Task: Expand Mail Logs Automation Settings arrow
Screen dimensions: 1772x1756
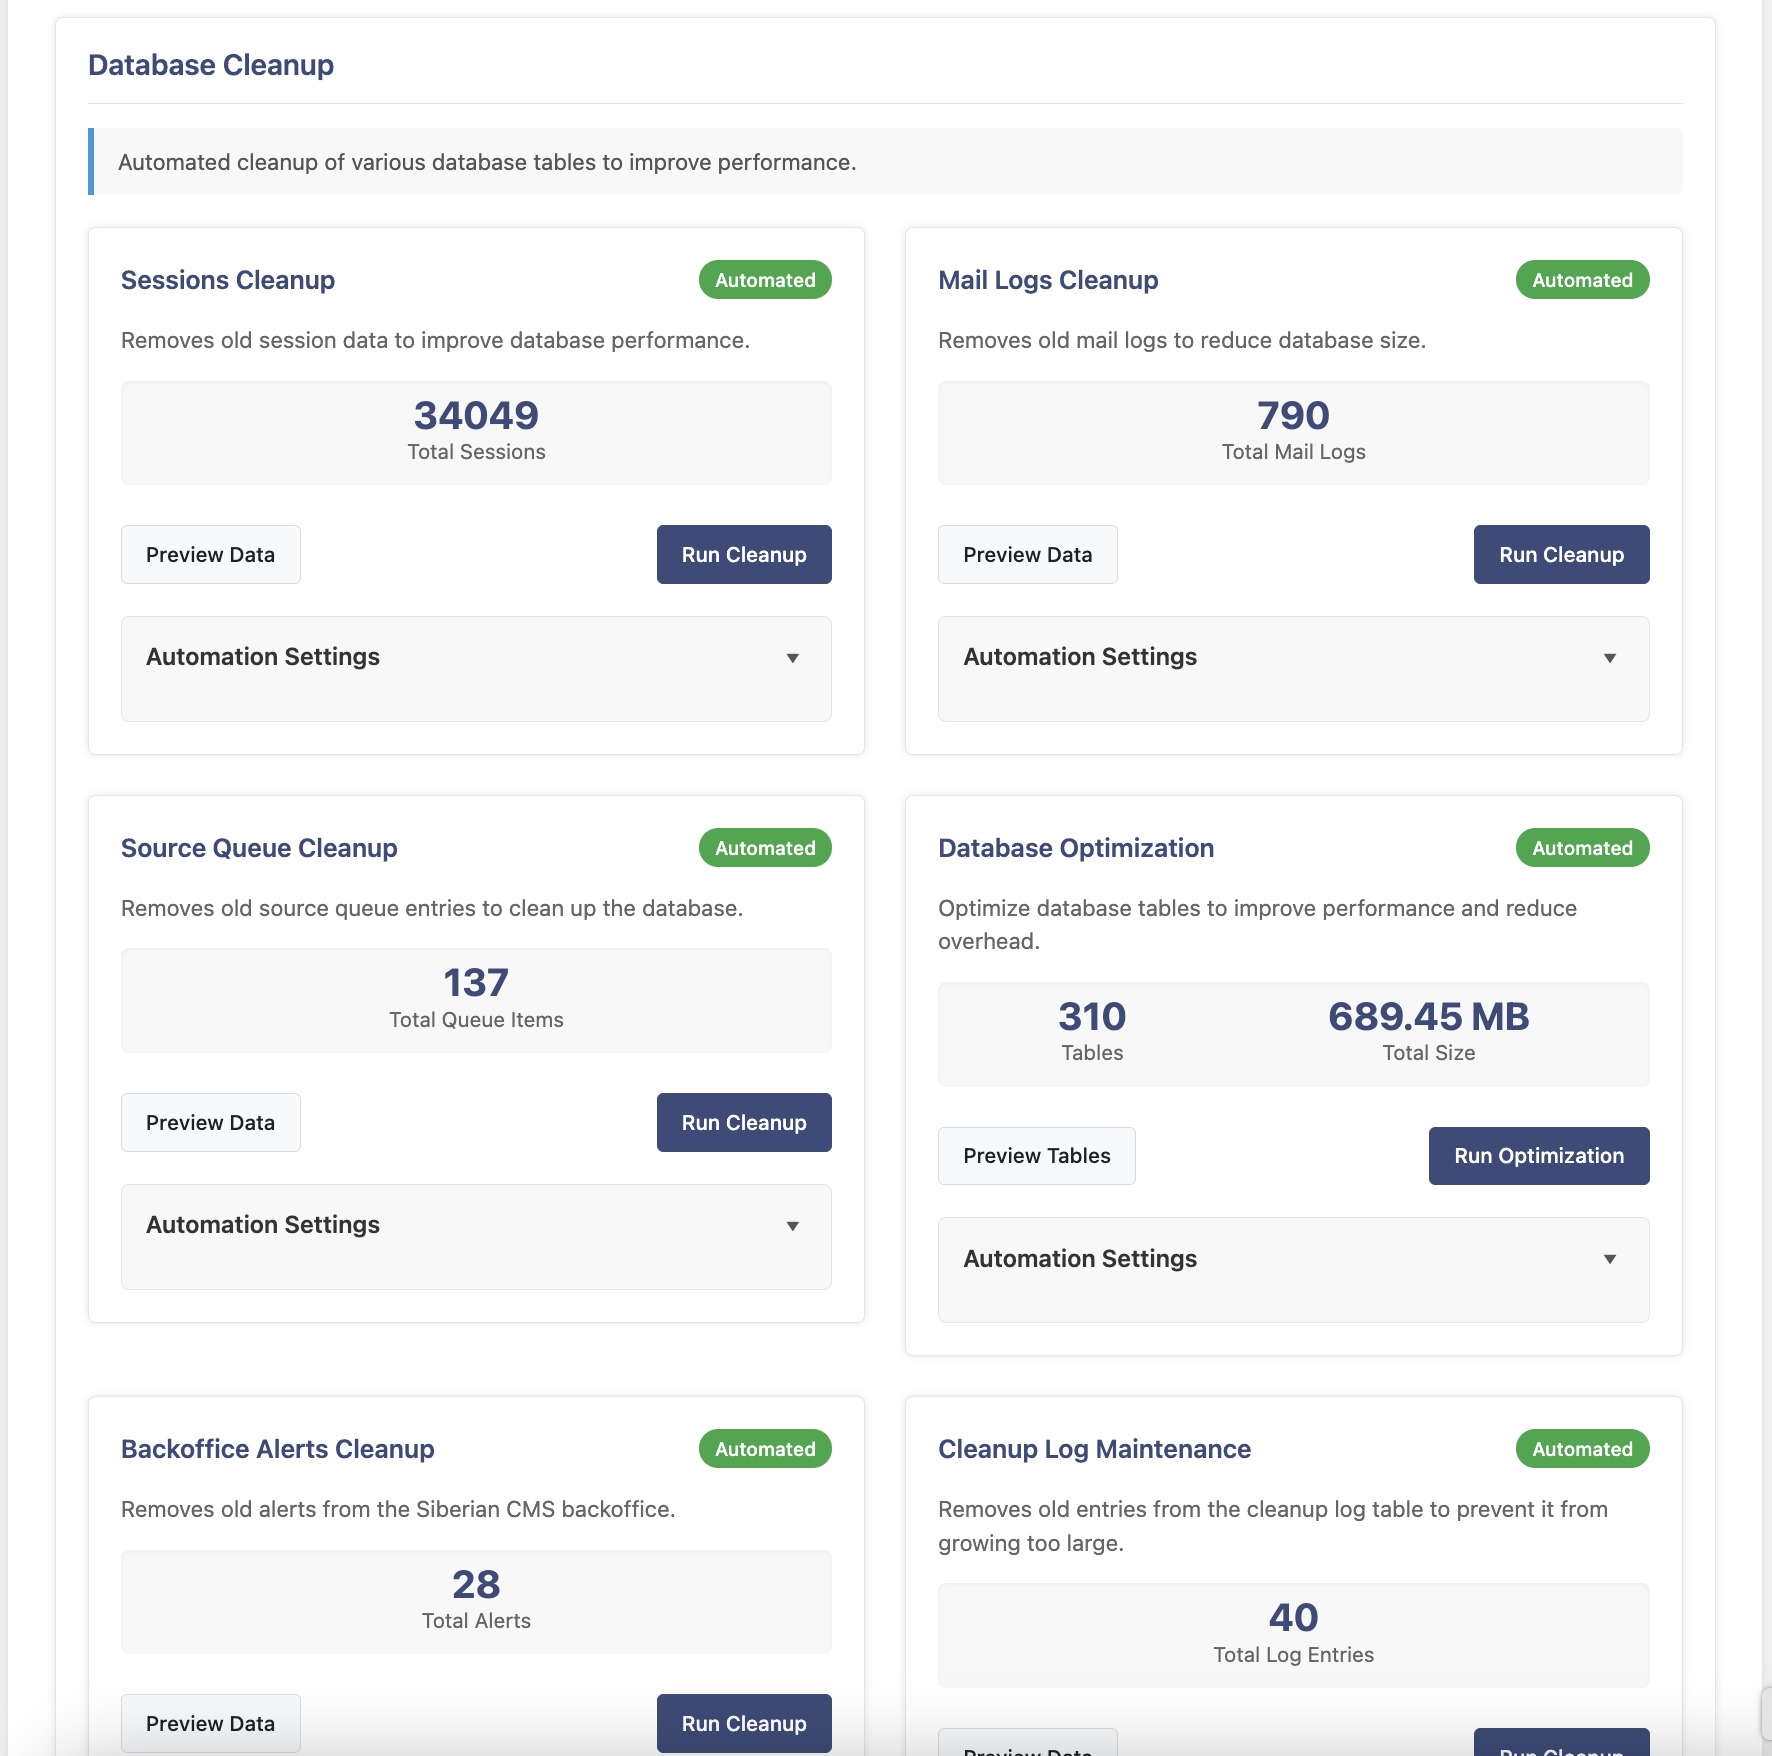Action: click(x=1609, y=658)
